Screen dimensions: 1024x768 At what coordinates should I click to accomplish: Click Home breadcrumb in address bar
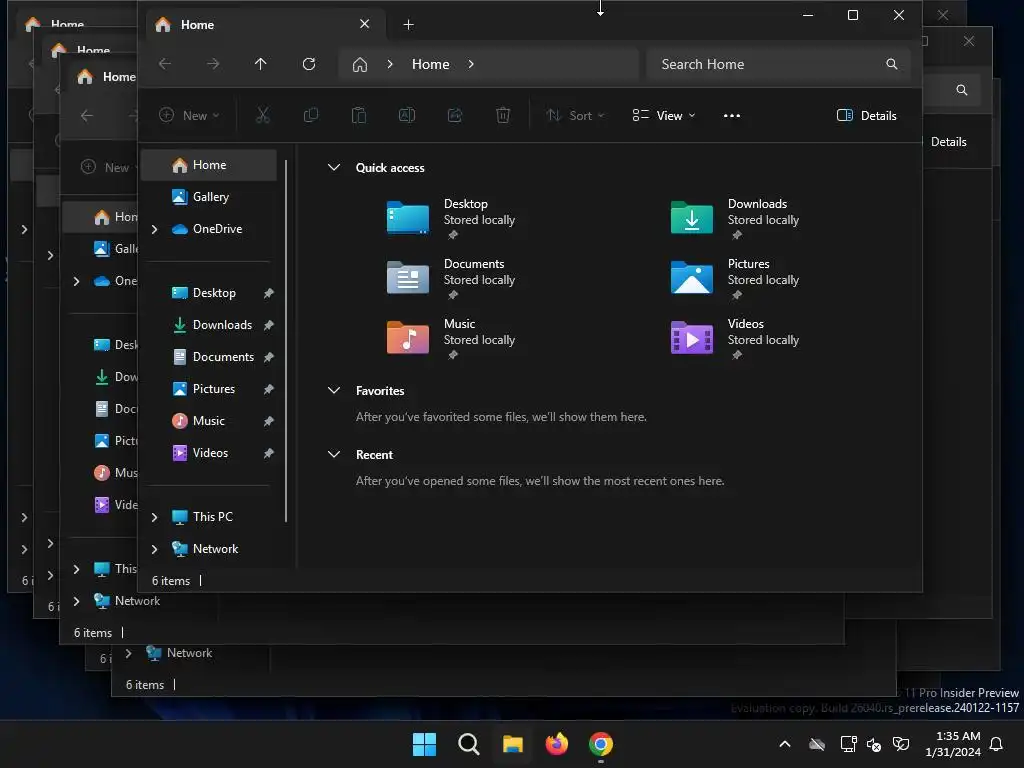coord(430,64)
